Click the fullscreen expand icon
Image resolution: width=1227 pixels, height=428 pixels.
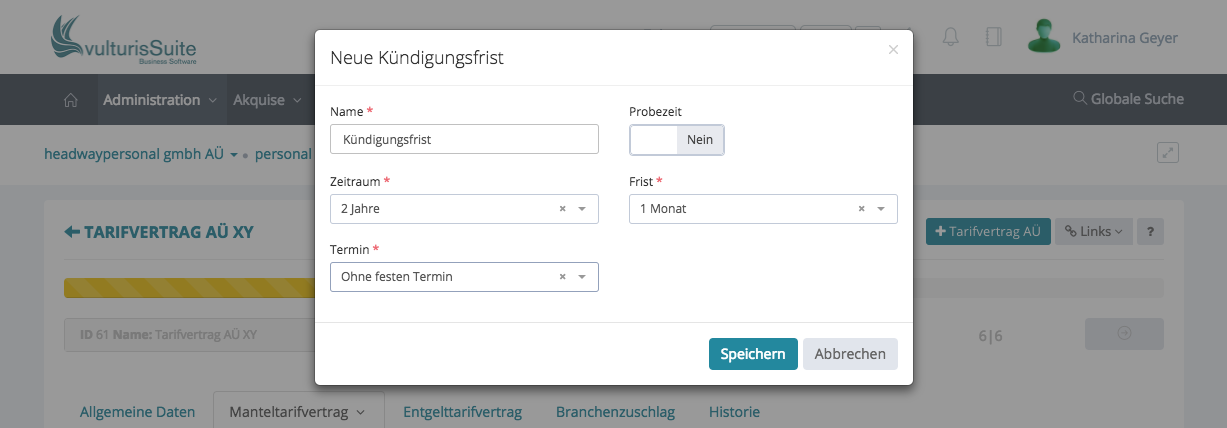1167,152
